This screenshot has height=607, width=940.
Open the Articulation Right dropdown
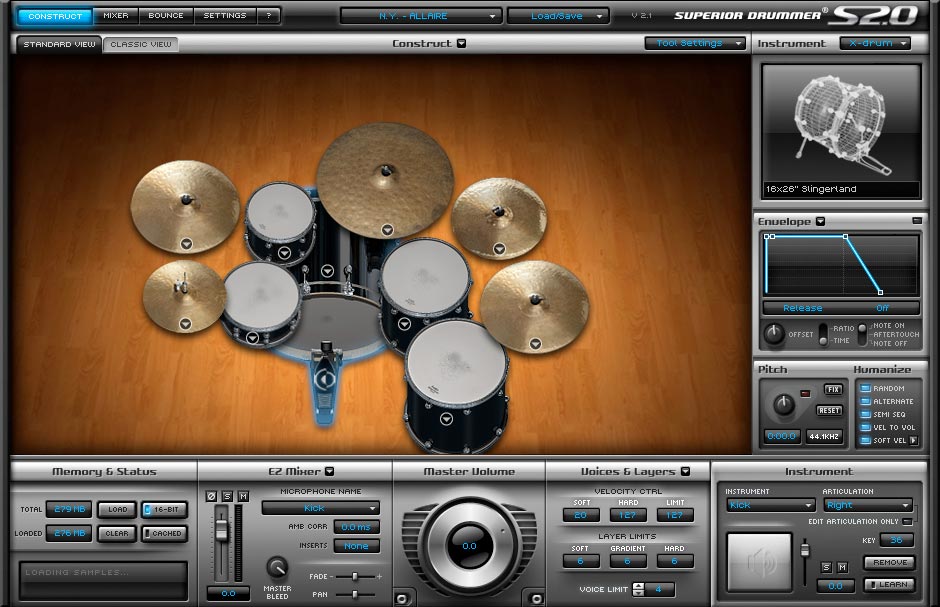(869, 505)
